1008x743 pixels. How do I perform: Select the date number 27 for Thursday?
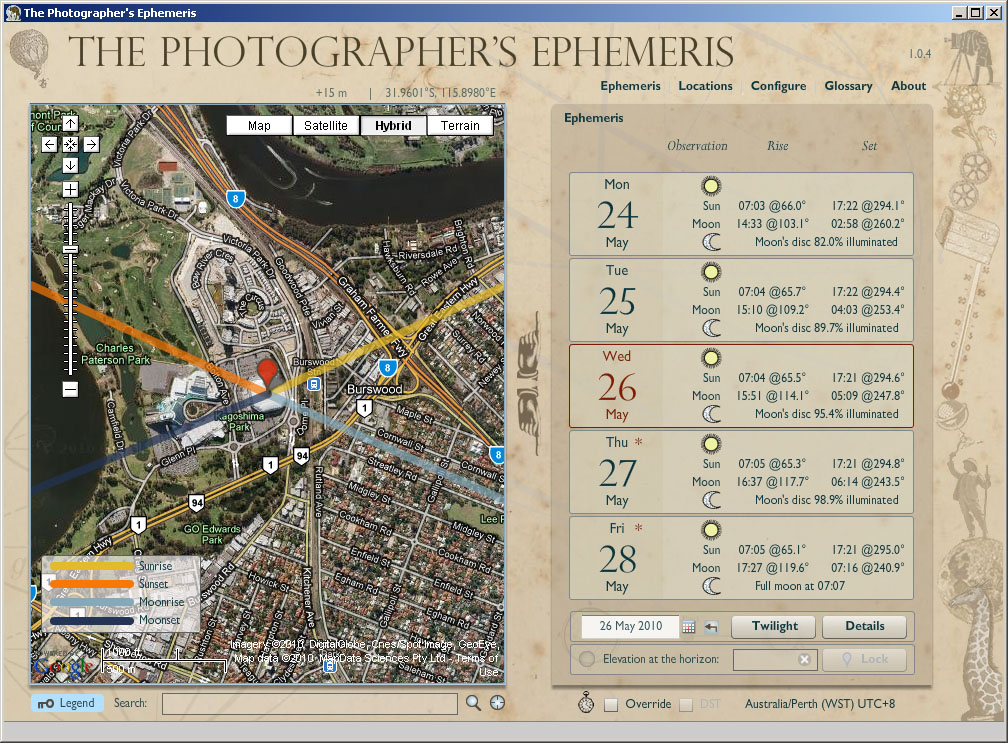(617, 473)
